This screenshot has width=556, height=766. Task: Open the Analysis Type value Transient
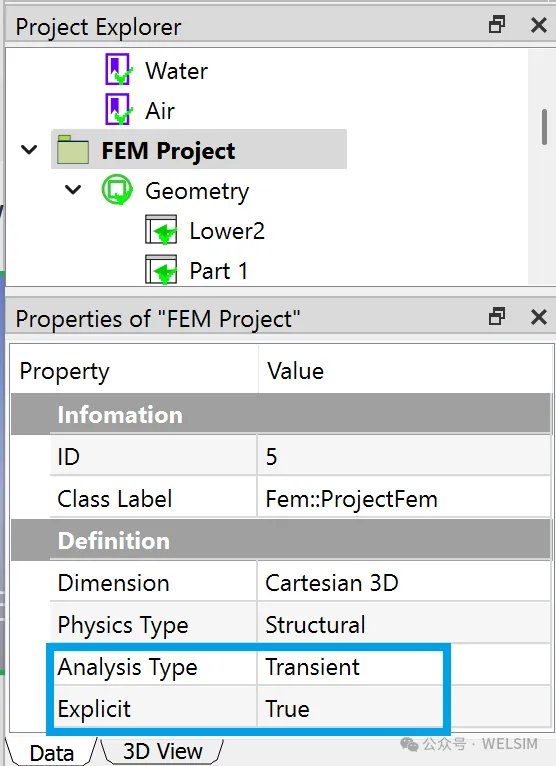404,667
